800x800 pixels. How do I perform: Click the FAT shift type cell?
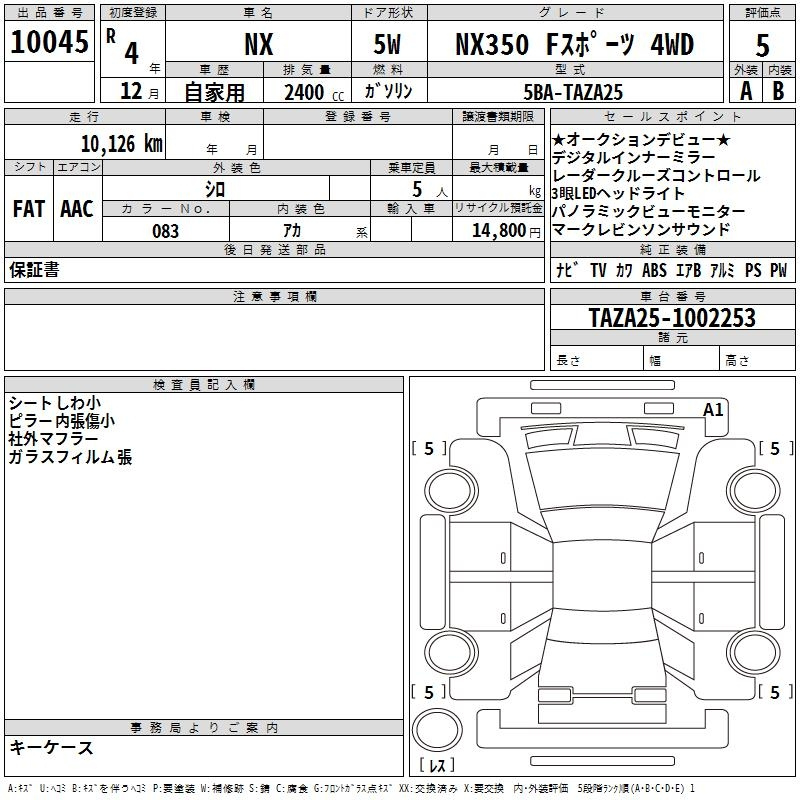tap(28, 209)
